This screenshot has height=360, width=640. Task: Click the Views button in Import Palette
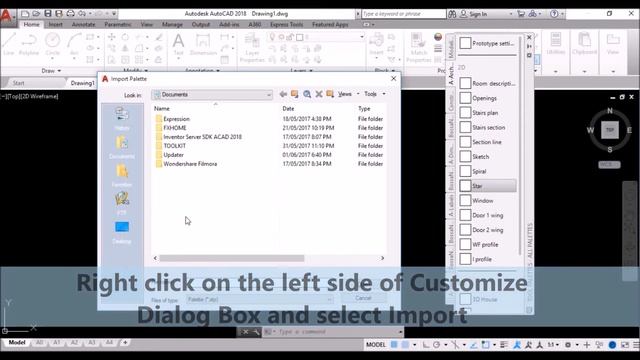[x=344, y=94]
